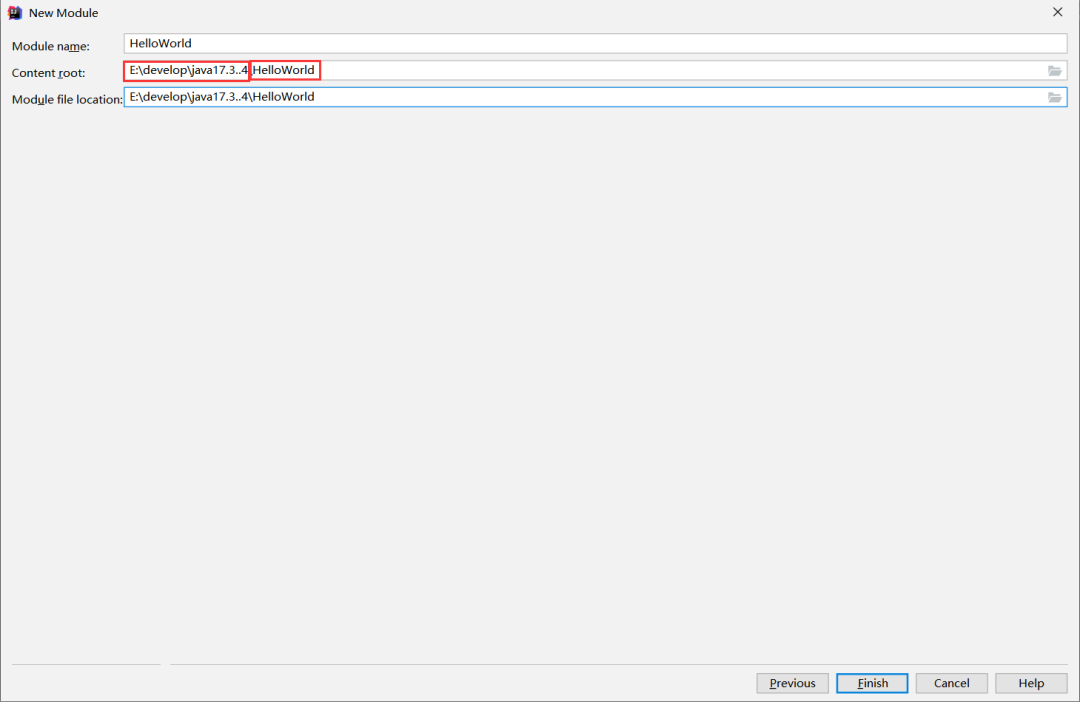
Task: Click the Module name input field
Action: click(595, 43)
